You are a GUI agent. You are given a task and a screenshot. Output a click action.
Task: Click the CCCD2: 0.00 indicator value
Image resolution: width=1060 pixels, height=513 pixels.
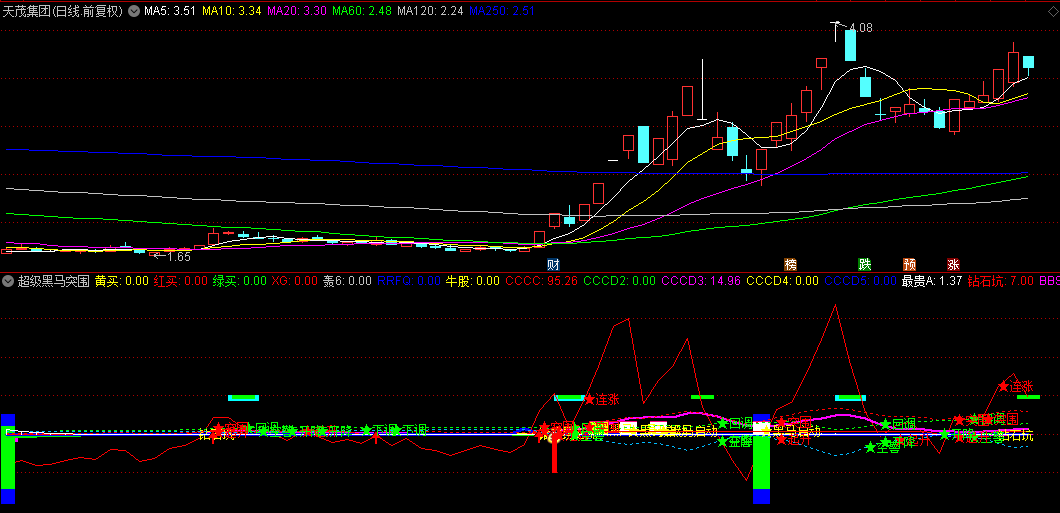coord(619,280)
